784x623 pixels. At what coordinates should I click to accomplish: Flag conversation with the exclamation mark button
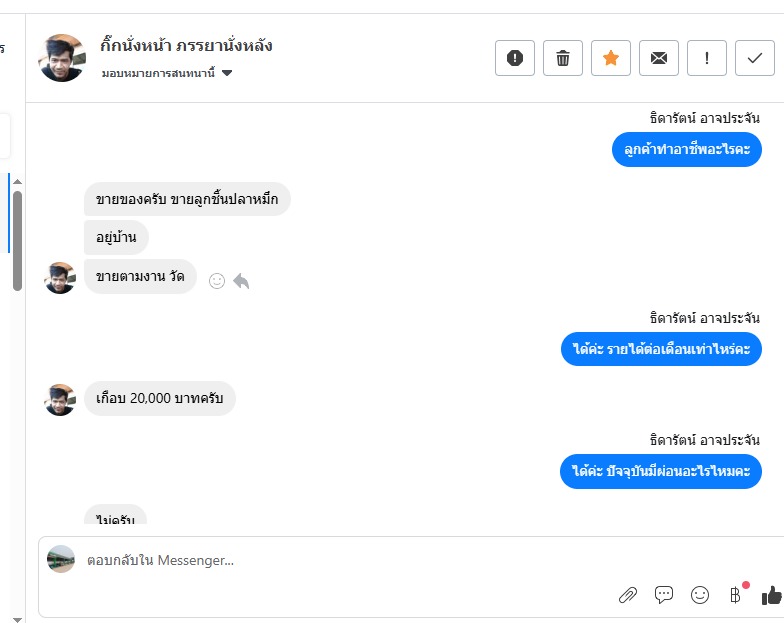click(x=707, y=58)
